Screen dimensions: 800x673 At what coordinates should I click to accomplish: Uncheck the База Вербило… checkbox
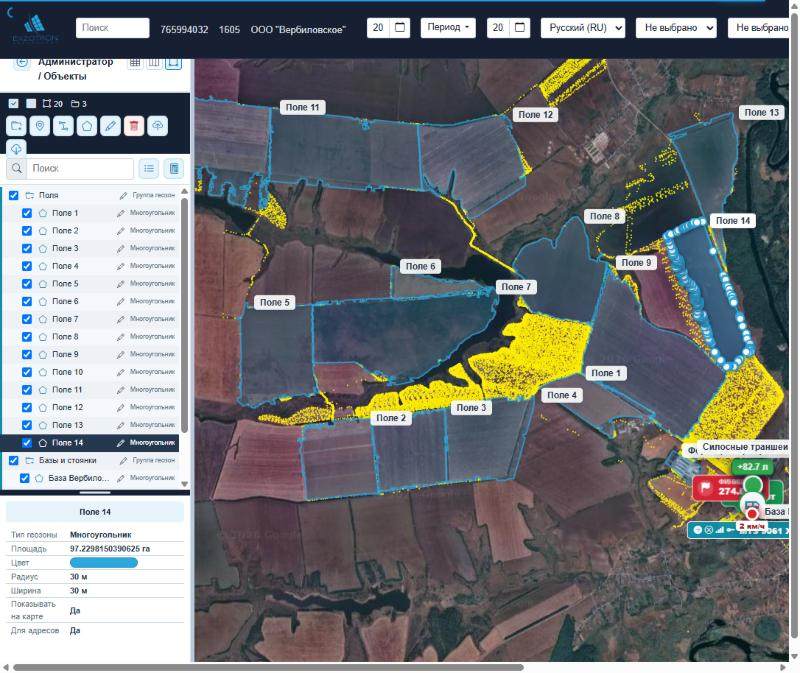click(x=24, y=479)
